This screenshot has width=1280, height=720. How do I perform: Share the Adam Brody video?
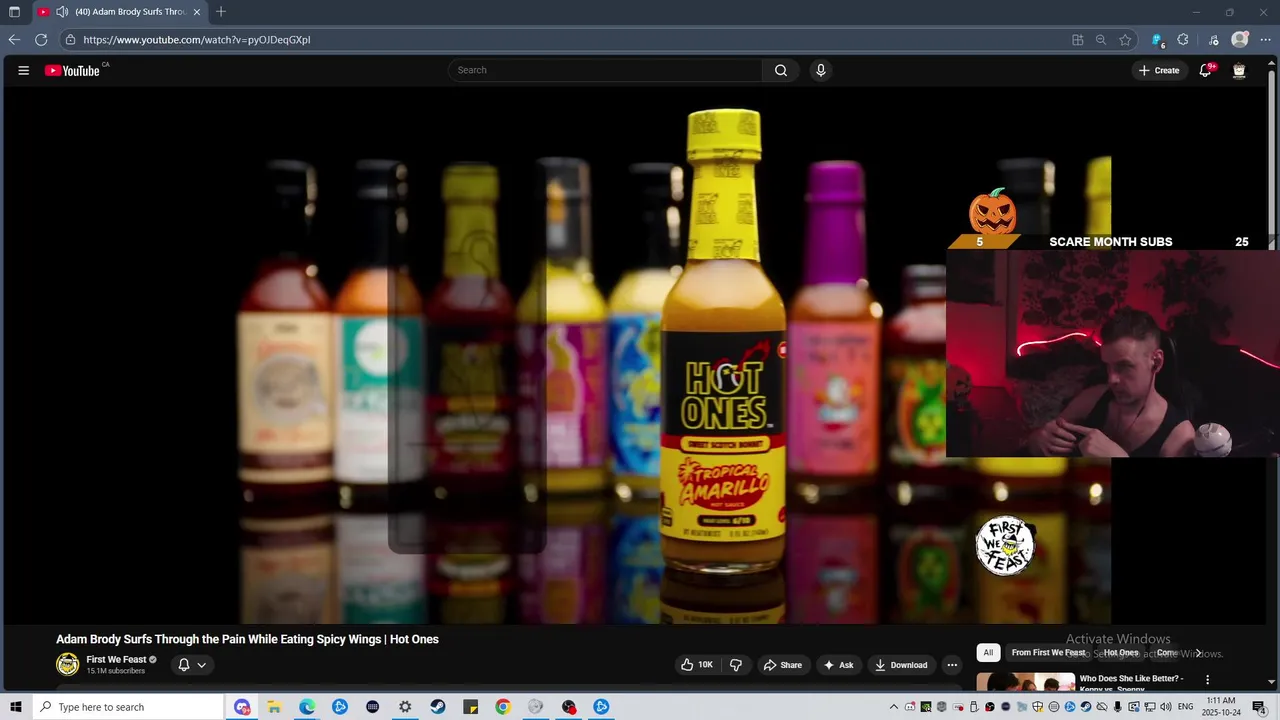coord(783,665)
